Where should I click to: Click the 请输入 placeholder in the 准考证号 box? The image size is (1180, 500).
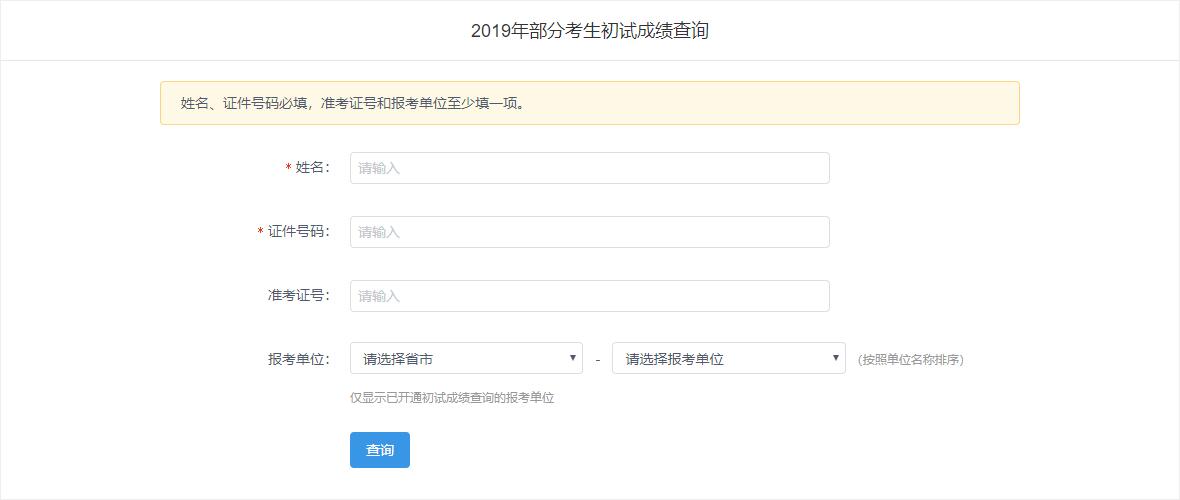click(379, 297)
